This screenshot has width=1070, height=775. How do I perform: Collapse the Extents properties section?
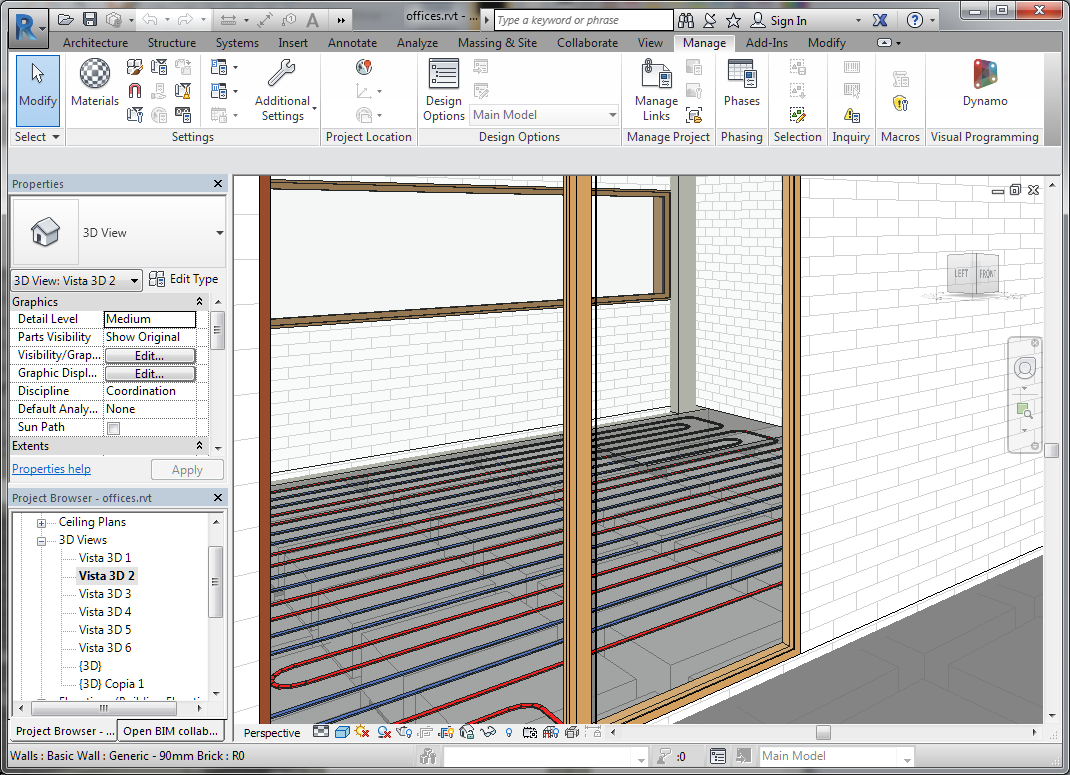(x=199, y=446)
